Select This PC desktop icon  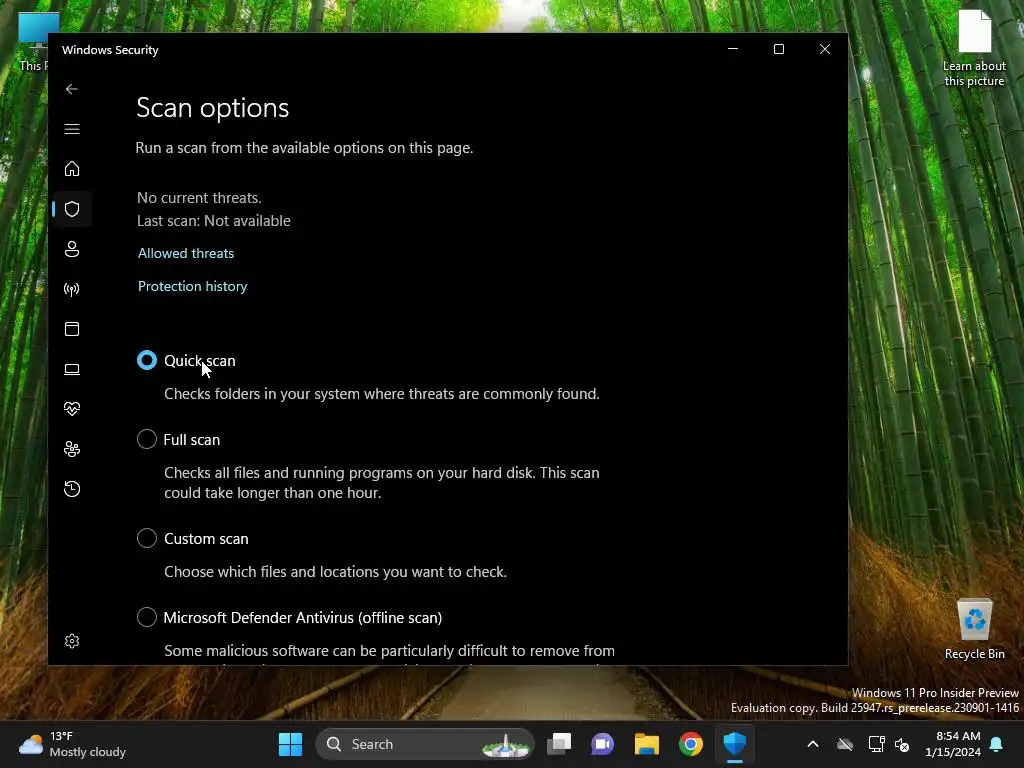33,42
